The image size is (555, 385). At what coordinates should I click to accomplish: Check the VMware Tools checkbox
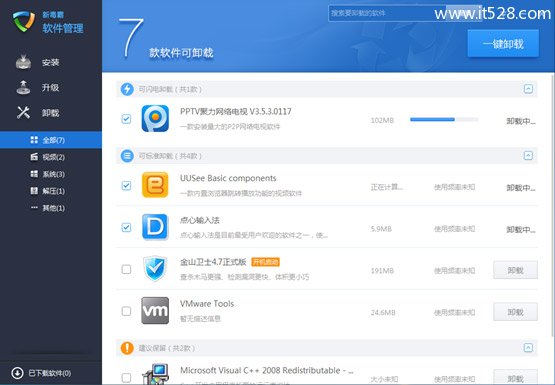click(126, 311)
